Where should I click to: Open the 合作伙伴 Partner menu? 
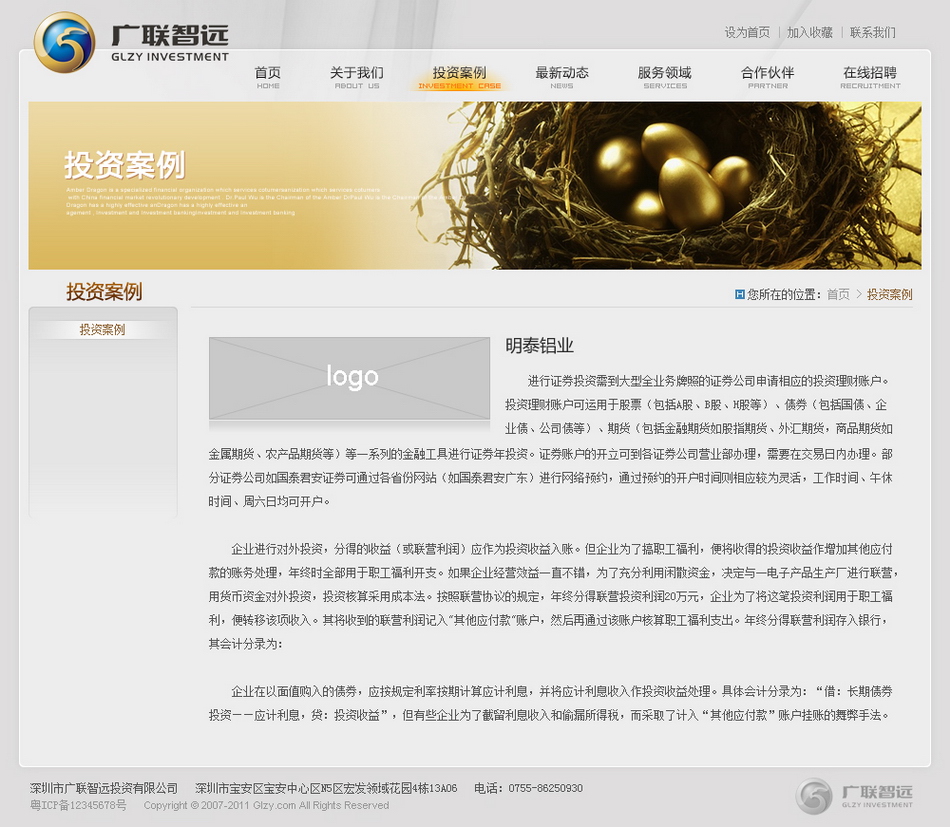[768, 78]
